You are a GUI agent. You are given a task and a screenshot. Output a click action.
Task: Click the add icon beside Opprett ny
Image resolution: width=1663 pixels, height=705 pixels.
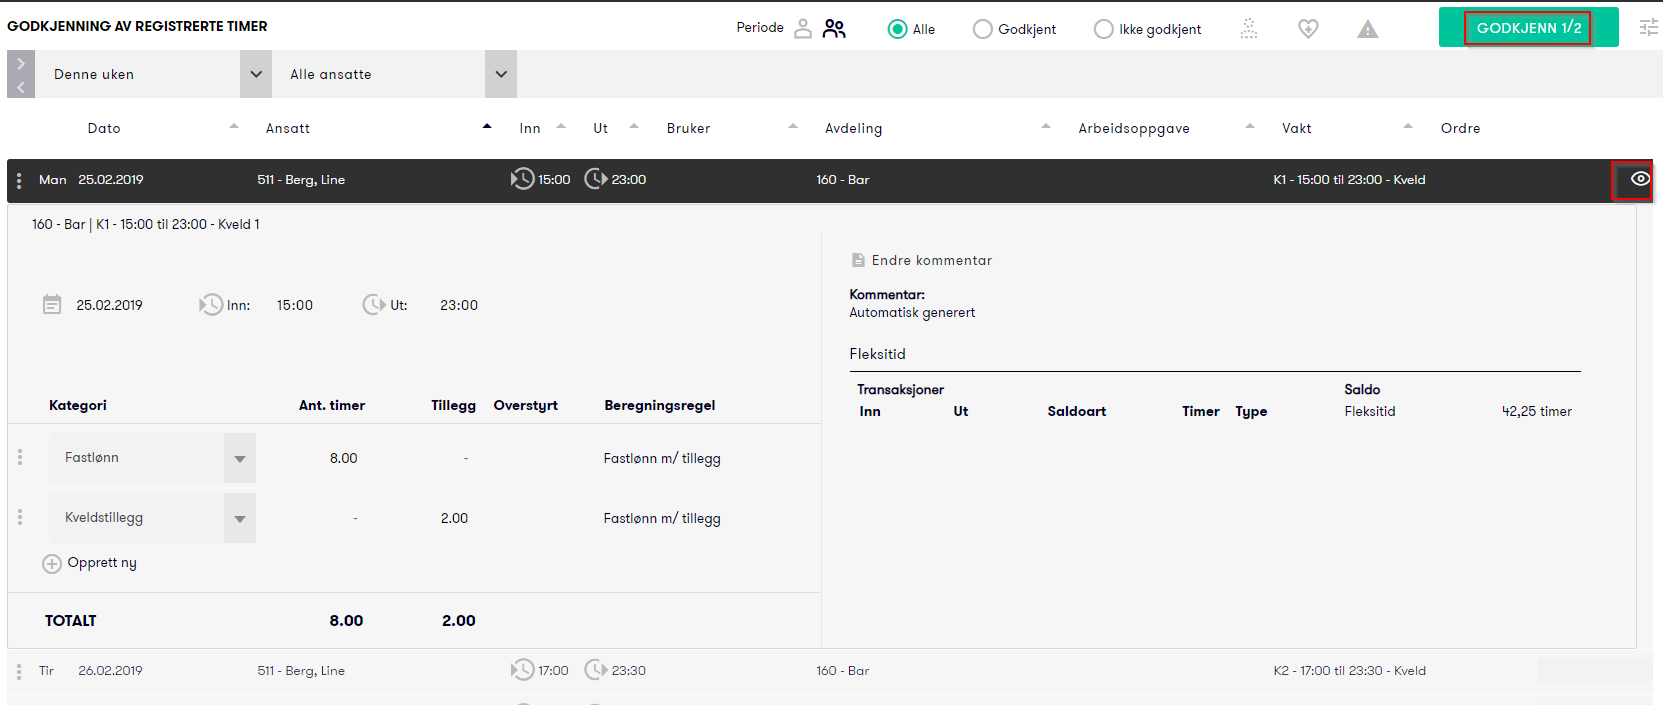(x=52, y=564)
